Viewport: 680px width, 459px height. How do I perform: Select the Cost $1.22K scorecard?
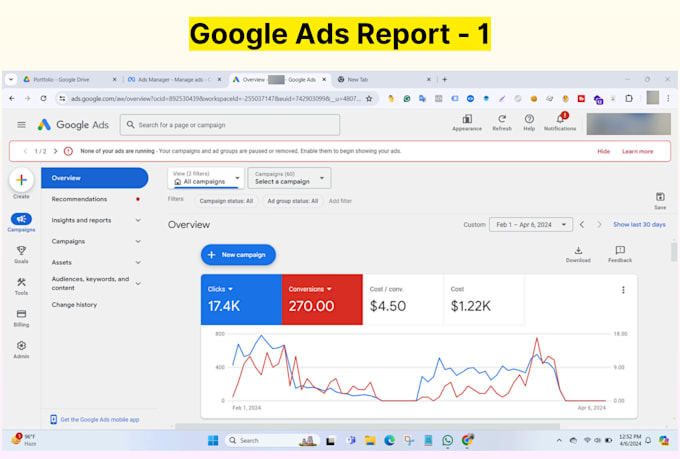point(484,299)
